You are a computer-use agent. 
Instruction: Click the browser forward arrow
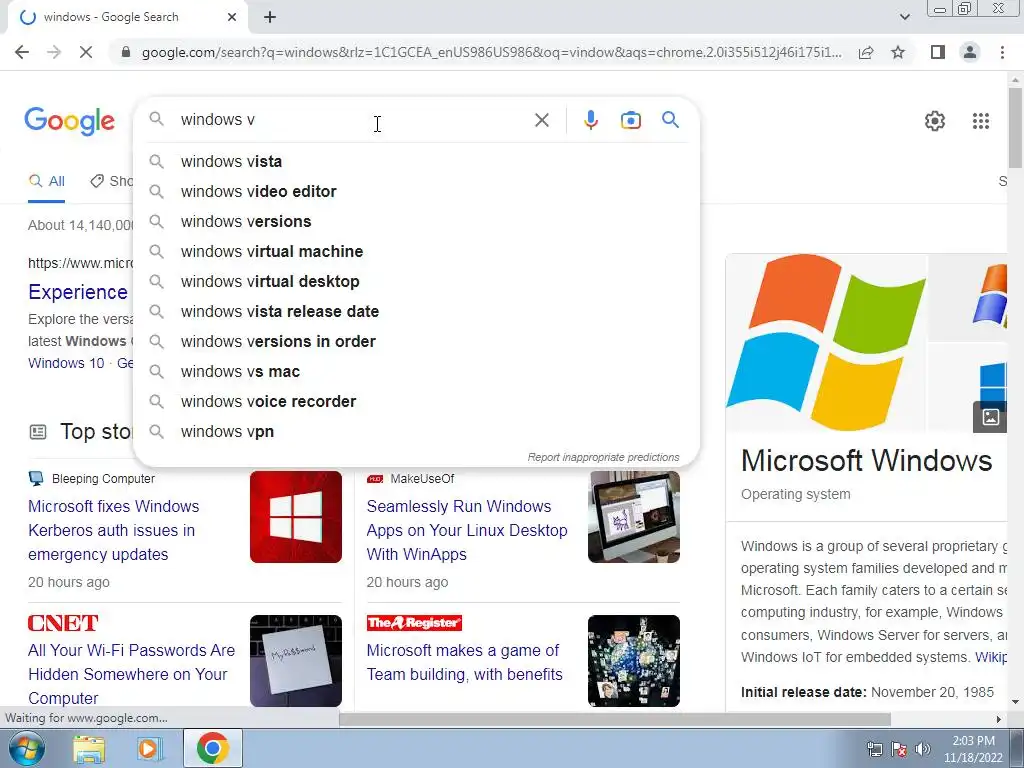54,52
